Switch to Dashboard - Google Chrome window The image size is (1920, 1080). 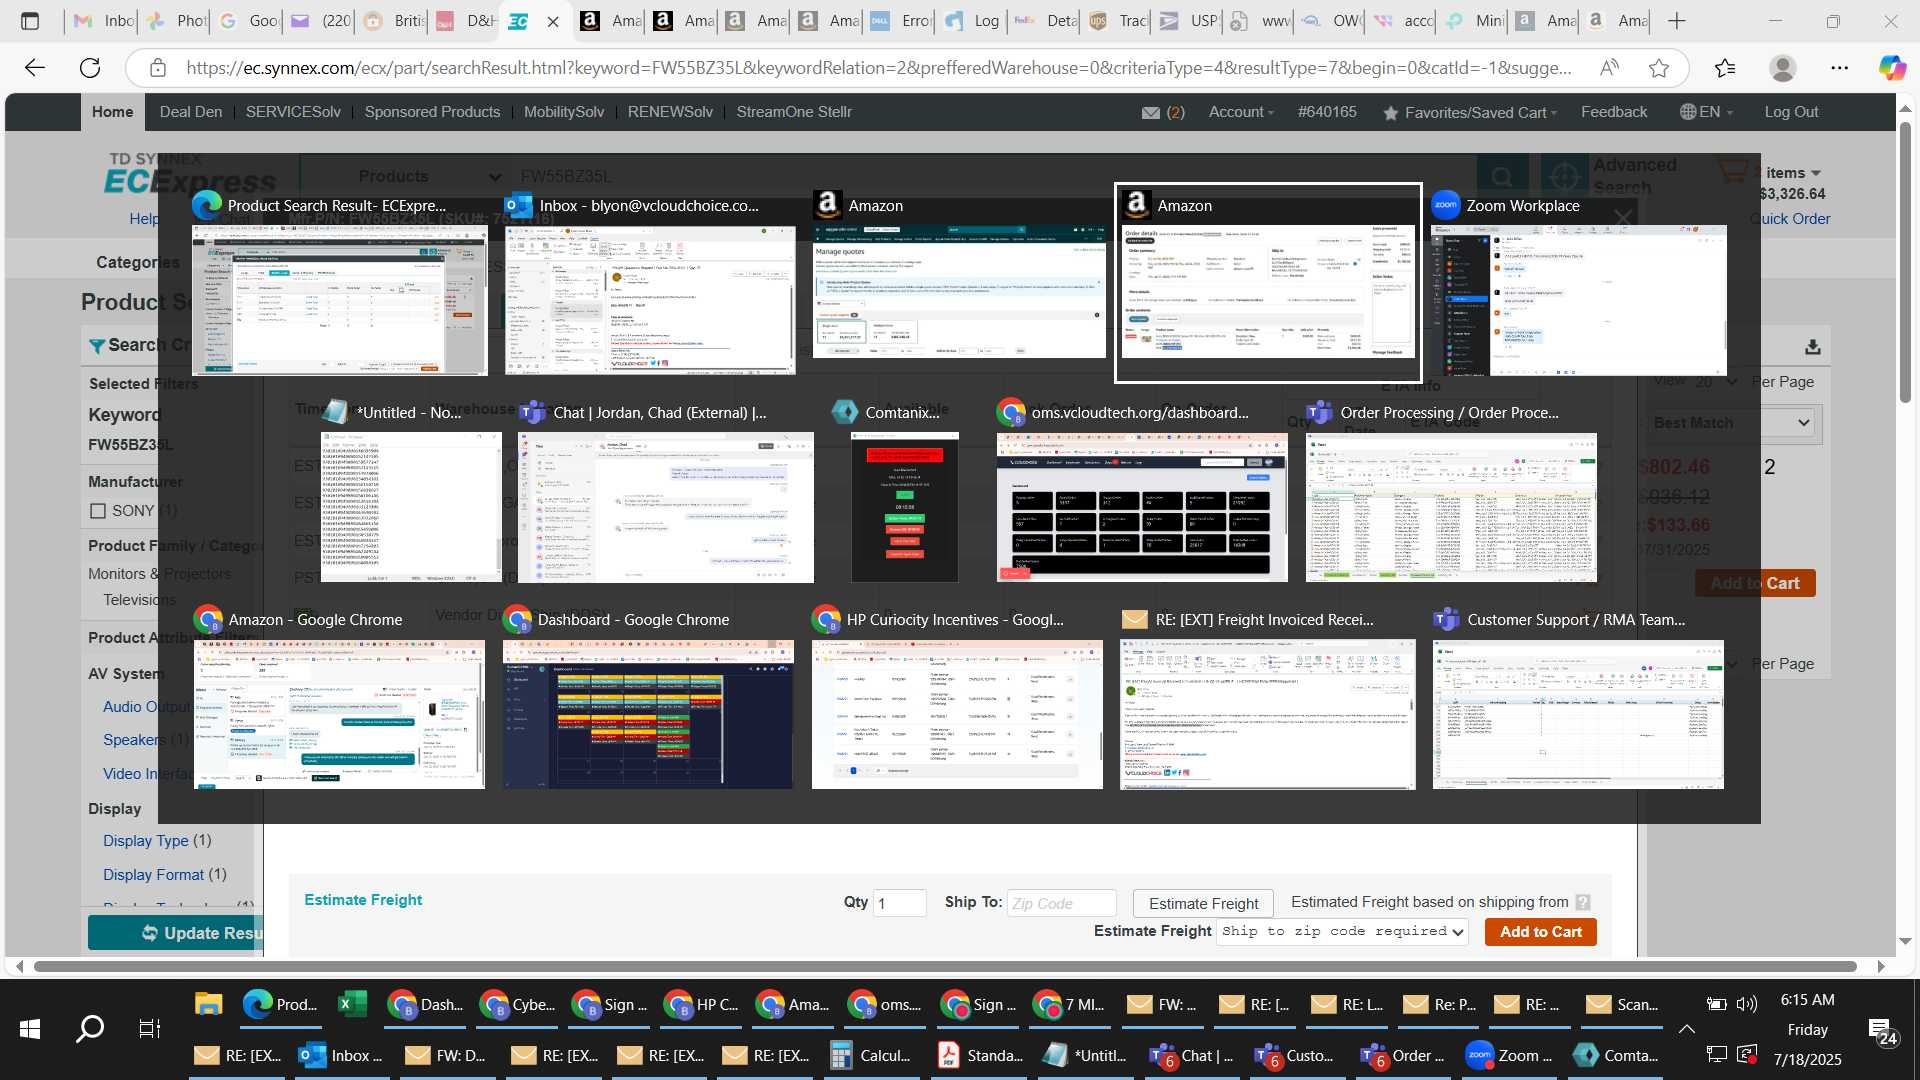coord(648,714)
